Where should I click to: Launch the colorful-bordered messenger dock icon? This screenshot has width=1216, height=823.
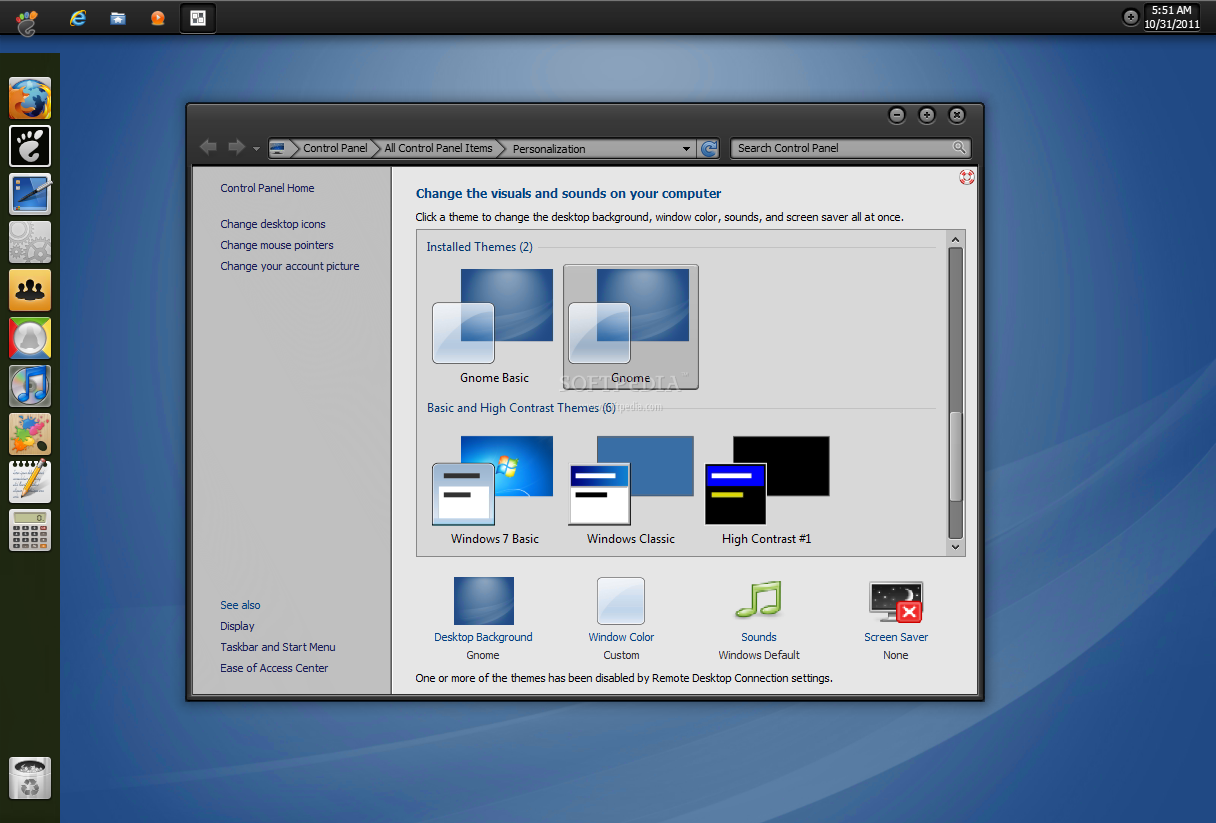click(x=30, y=338)
